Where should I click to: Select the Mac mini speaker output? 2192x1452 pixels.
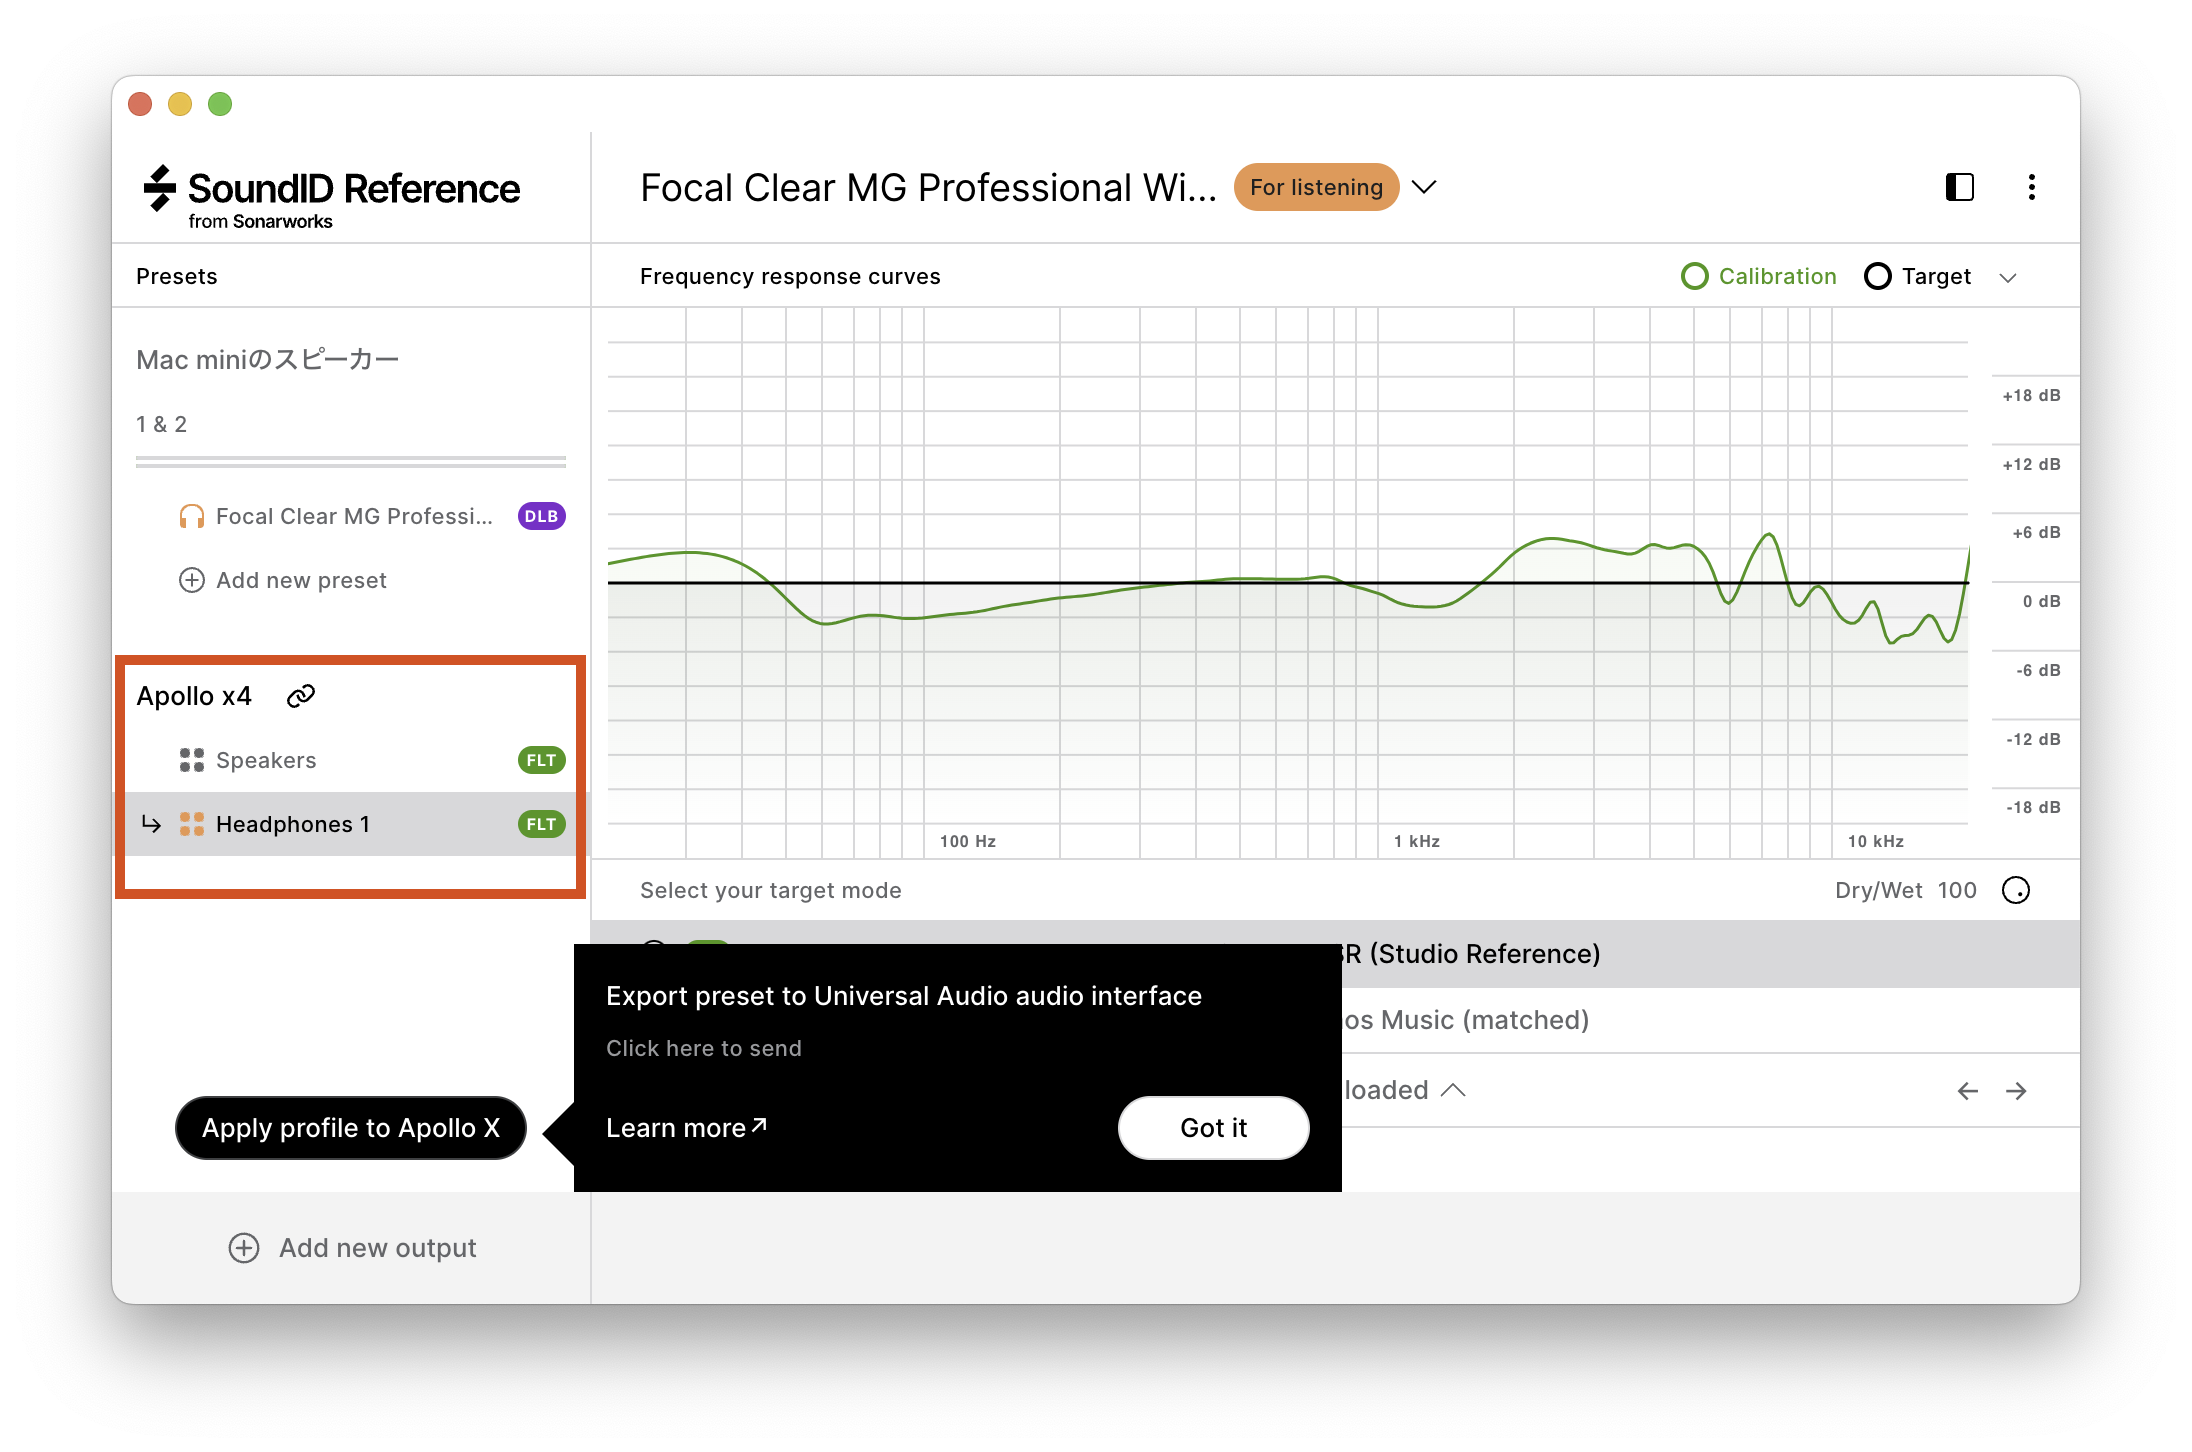pyautogui.click(x=267, y=360)
